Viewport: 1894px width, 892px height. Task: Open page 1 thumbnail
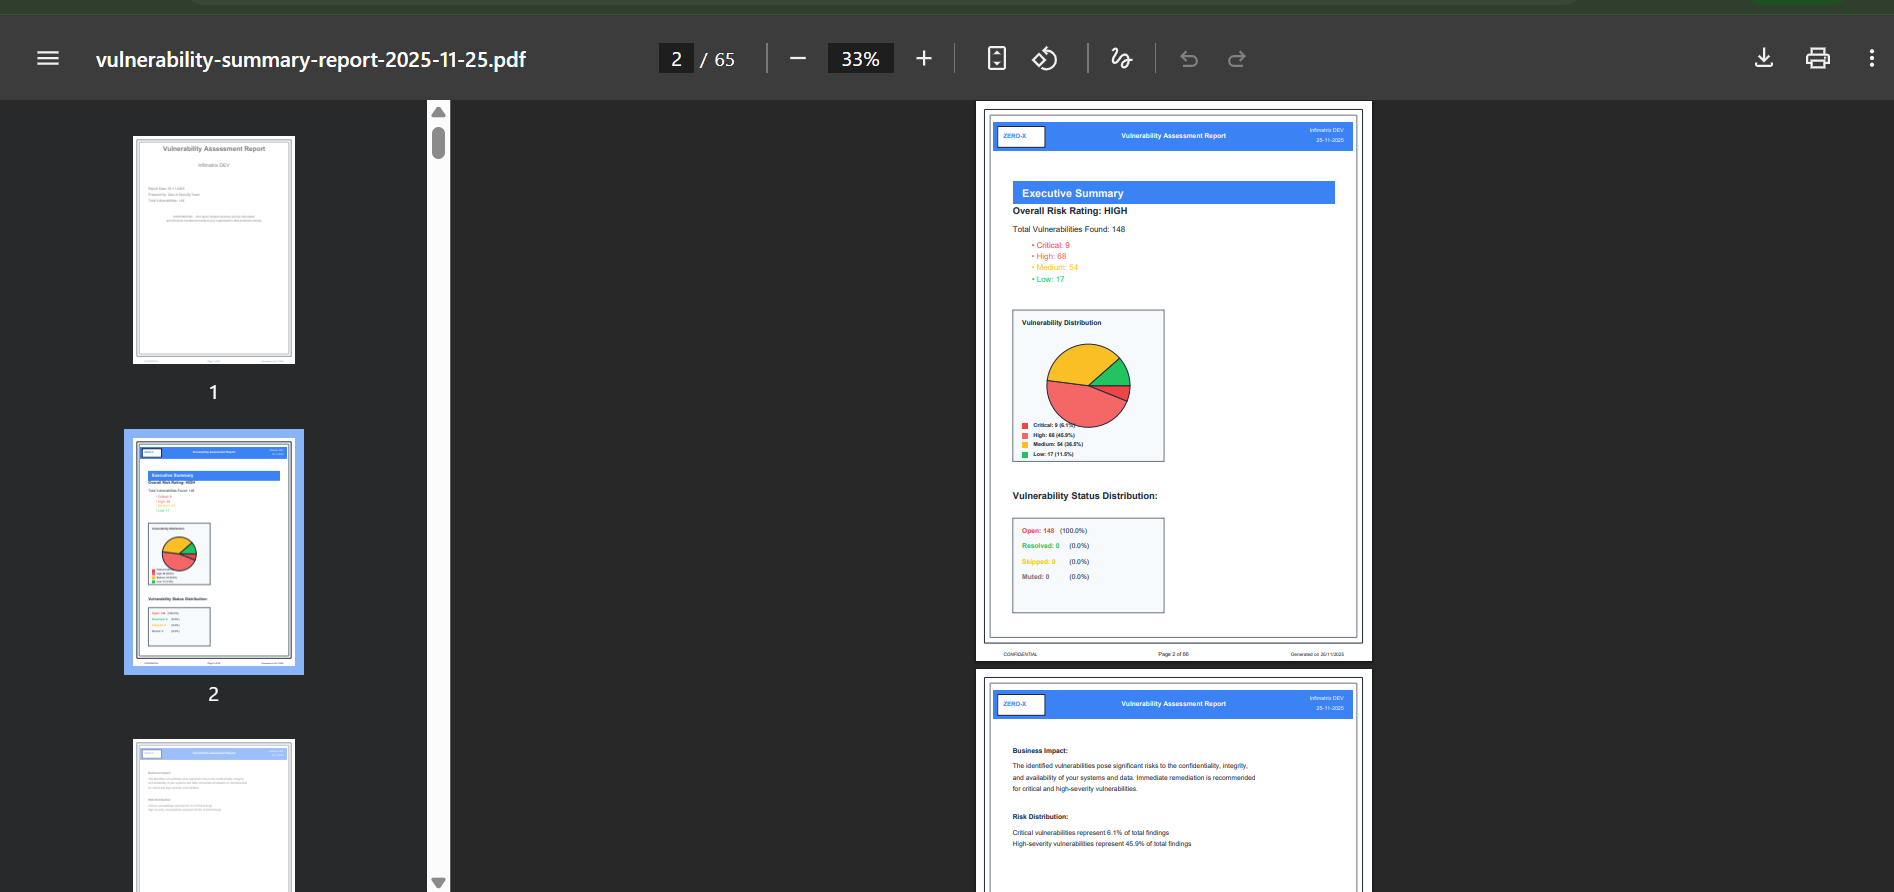tap(214, 250)
